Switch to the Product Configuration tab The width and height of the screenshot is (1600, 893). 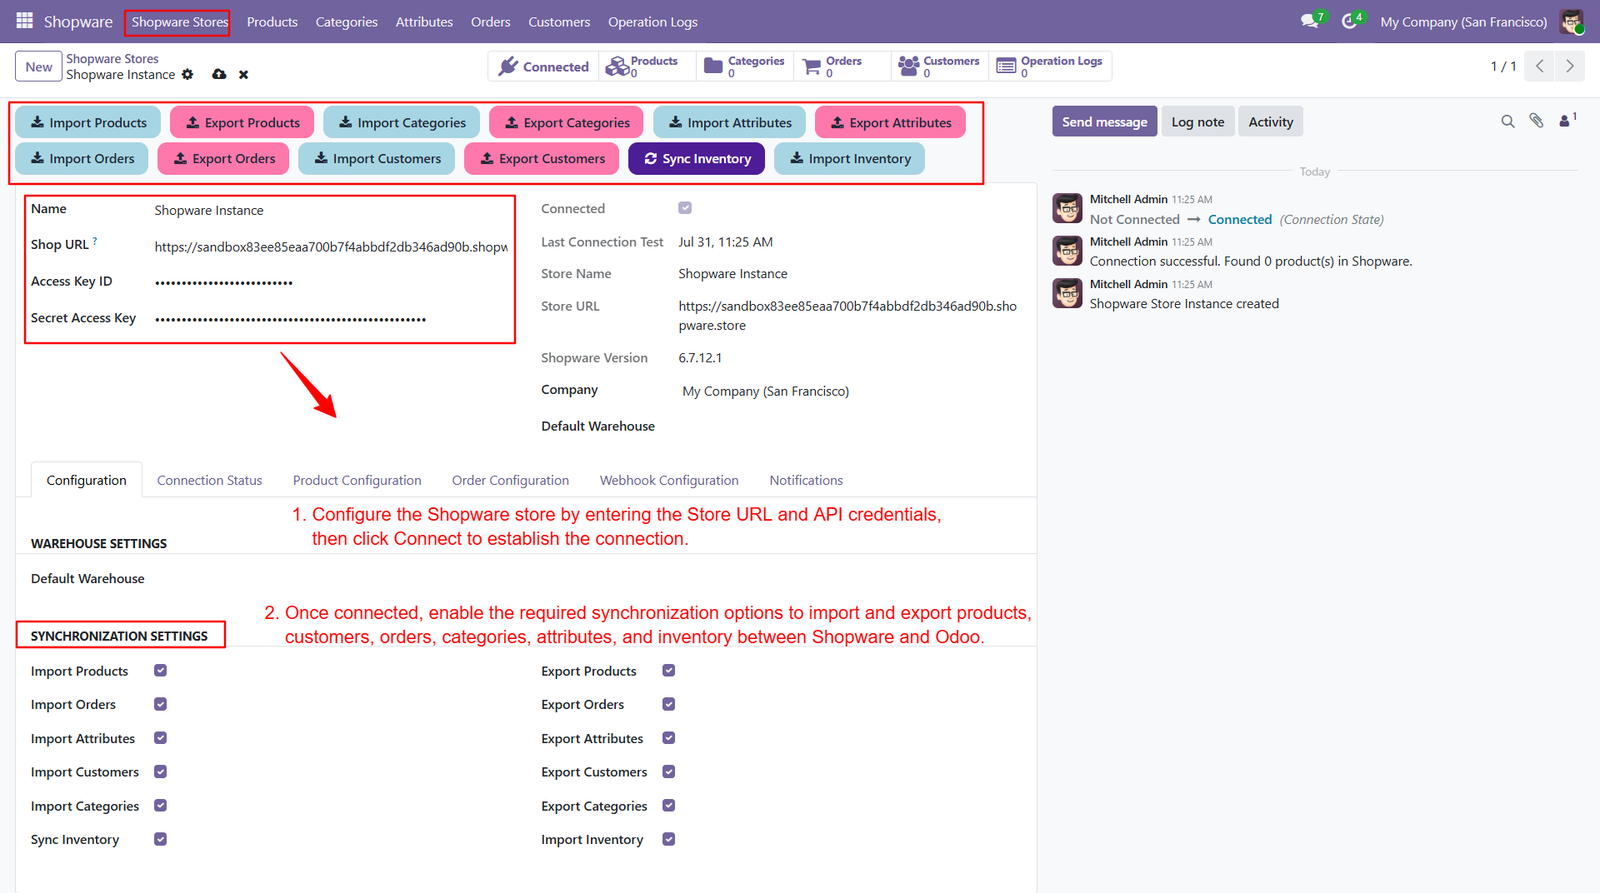357,480
